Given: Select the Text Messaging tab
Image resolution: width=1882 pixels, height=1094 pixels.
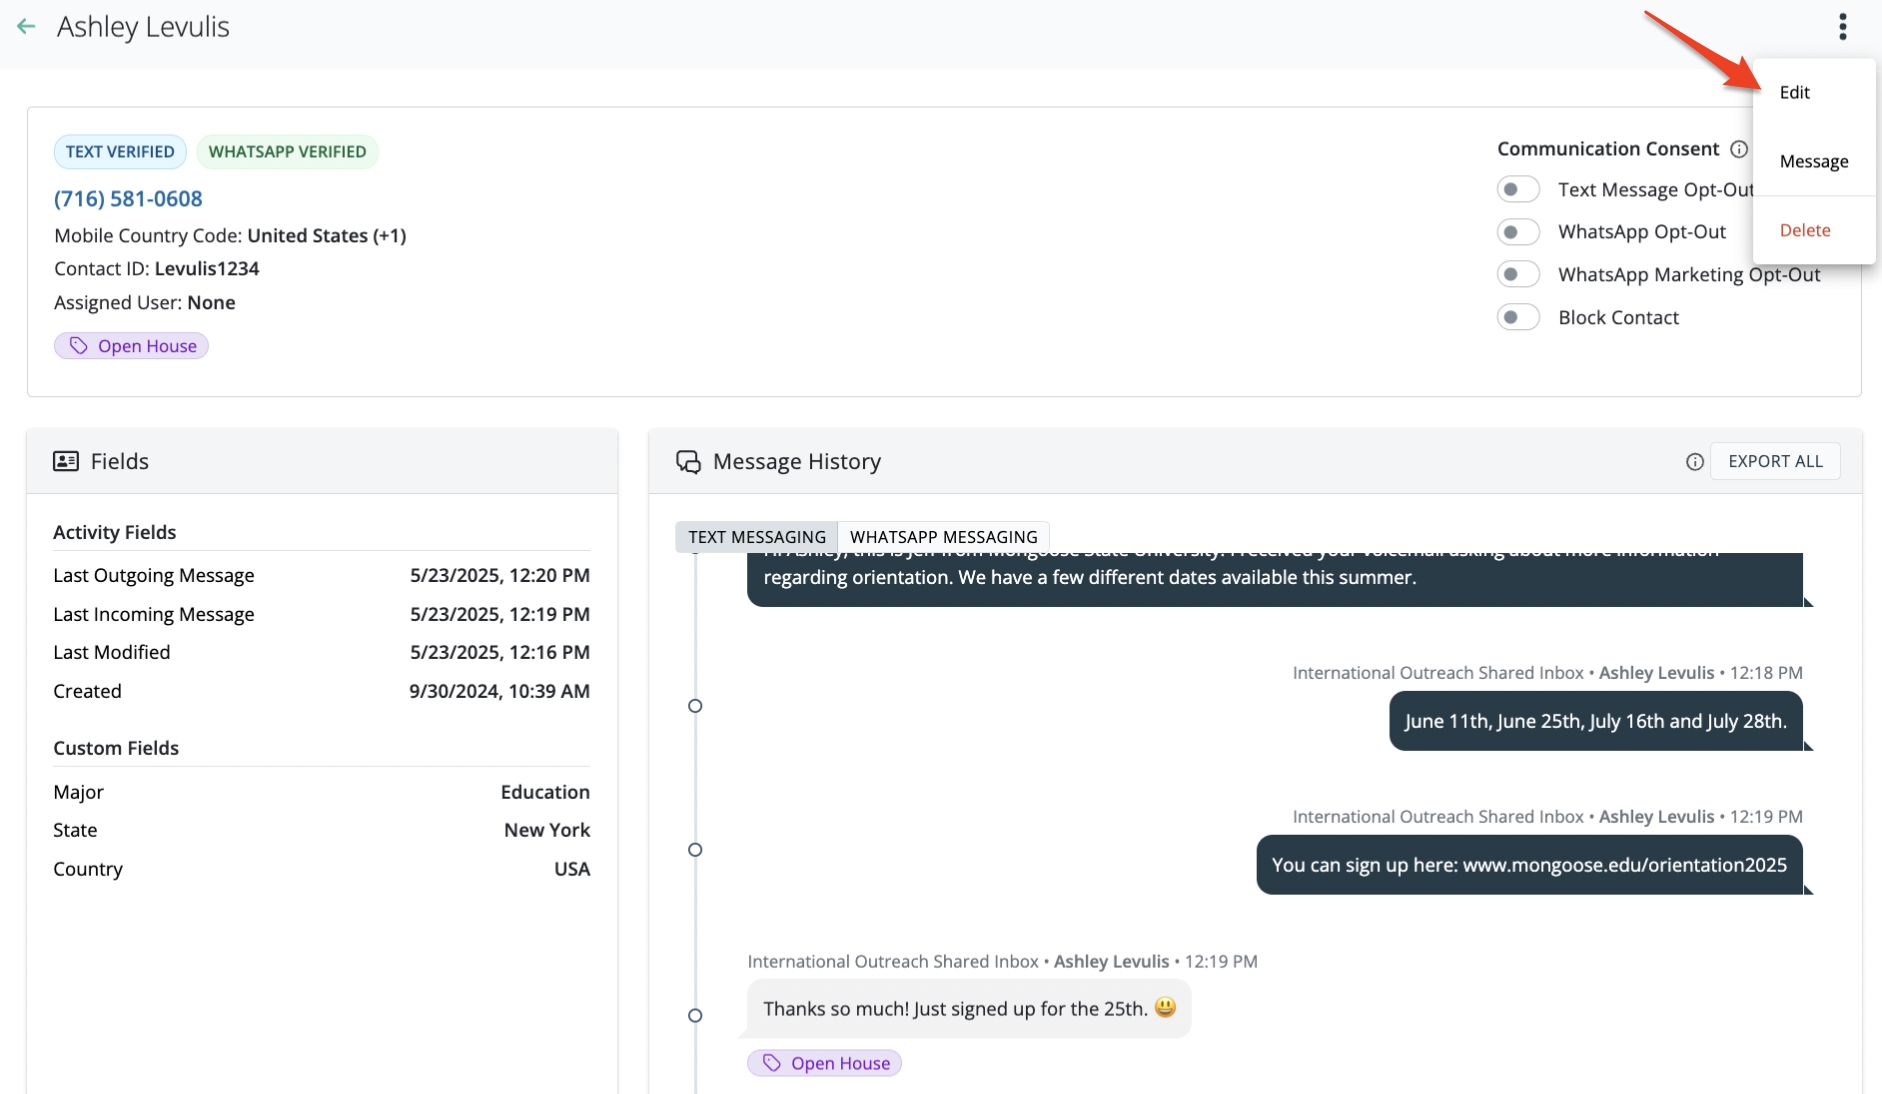Looking at the screenshot, I should click(x=757, y=537).
